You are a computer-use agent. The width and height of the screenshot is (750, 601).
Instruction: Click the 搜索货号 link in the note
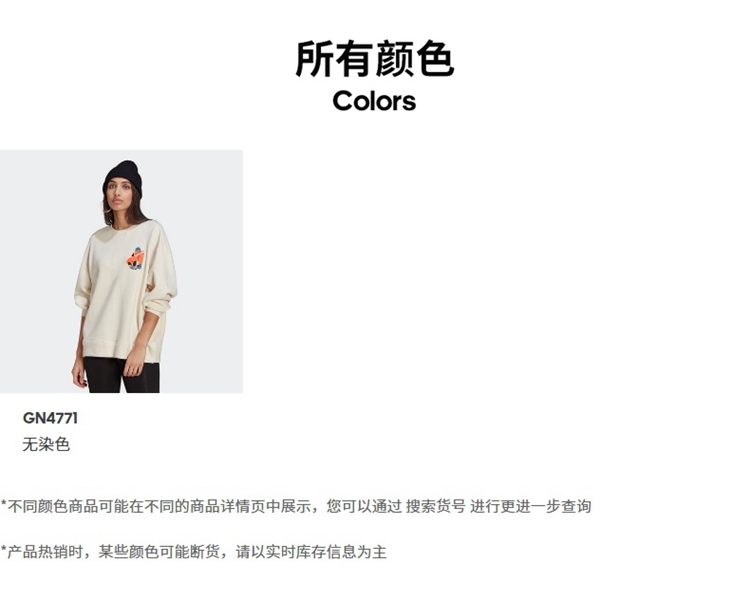point(435,506)
